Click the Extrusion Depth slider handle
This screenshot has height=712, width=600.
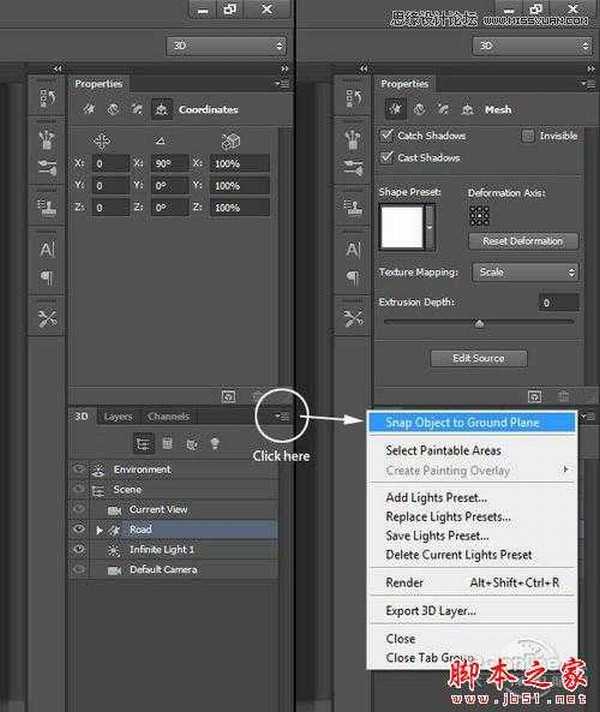click(x=479, y=323)
